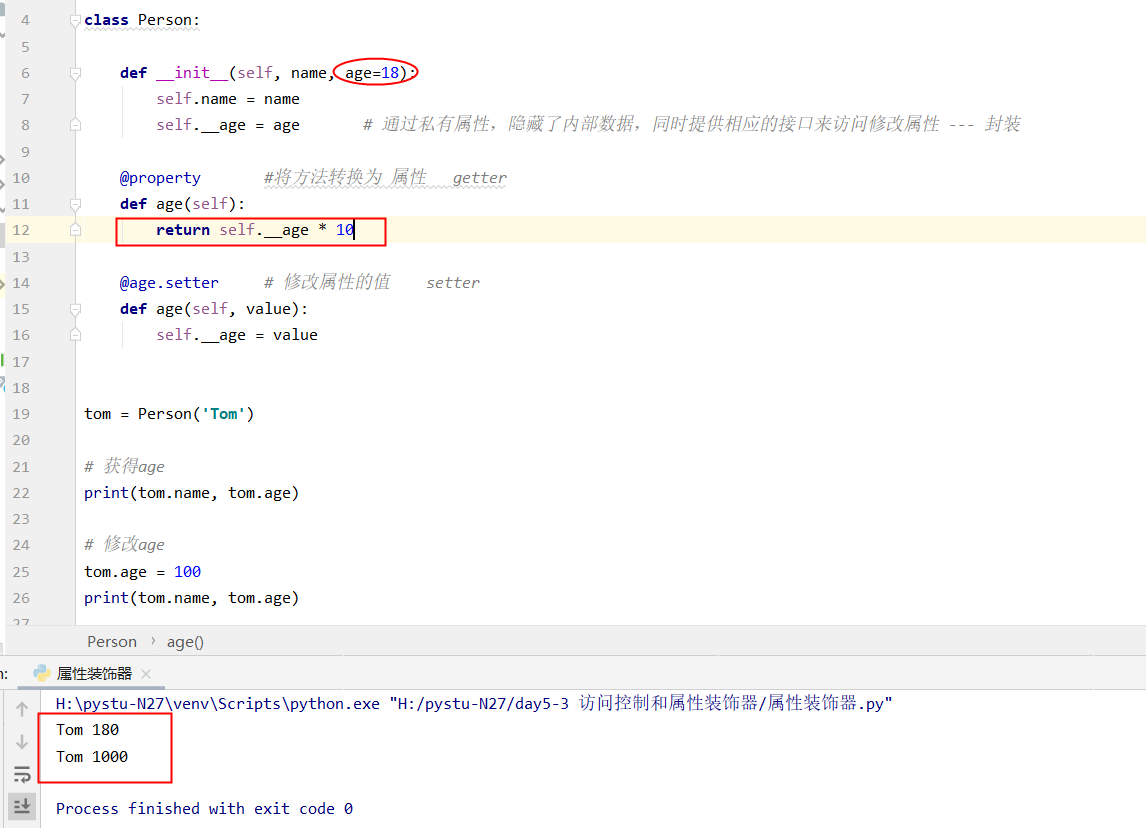This screenshot has height=828, width=1146.
Task: Click the fold end marker on line 12
Action: [x=75, y=230]
